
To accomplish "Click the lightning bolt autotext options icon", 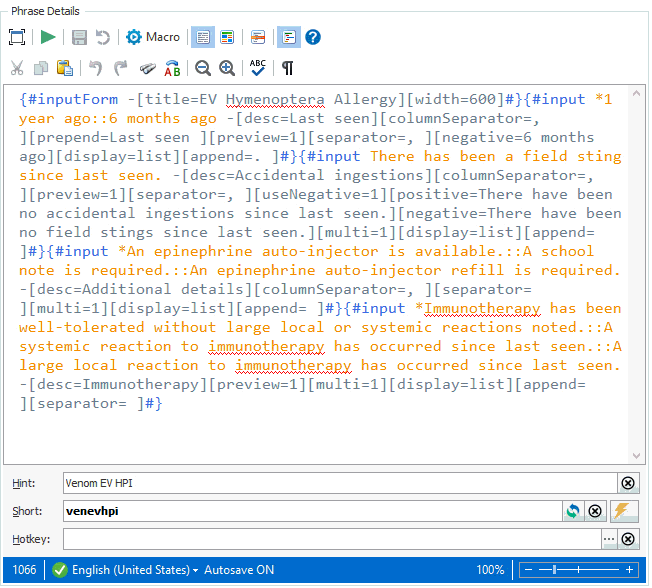I will click(625, 512).
